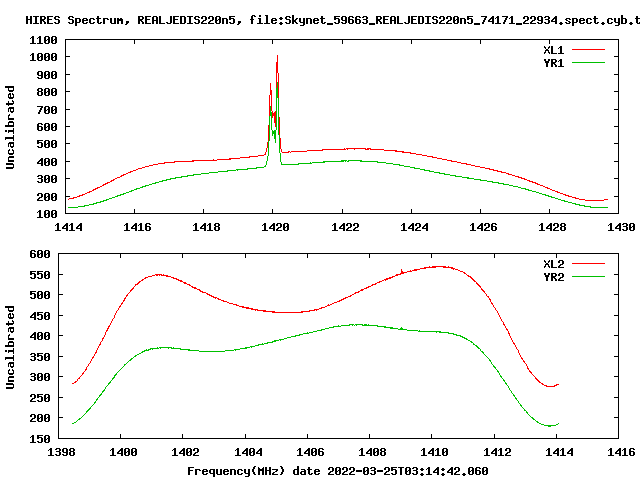Image resolution: width=640 pixels, height=480 pixels.
Task: Click the 1416 x-axis label on bottom plot
Action: coord(621,452)
